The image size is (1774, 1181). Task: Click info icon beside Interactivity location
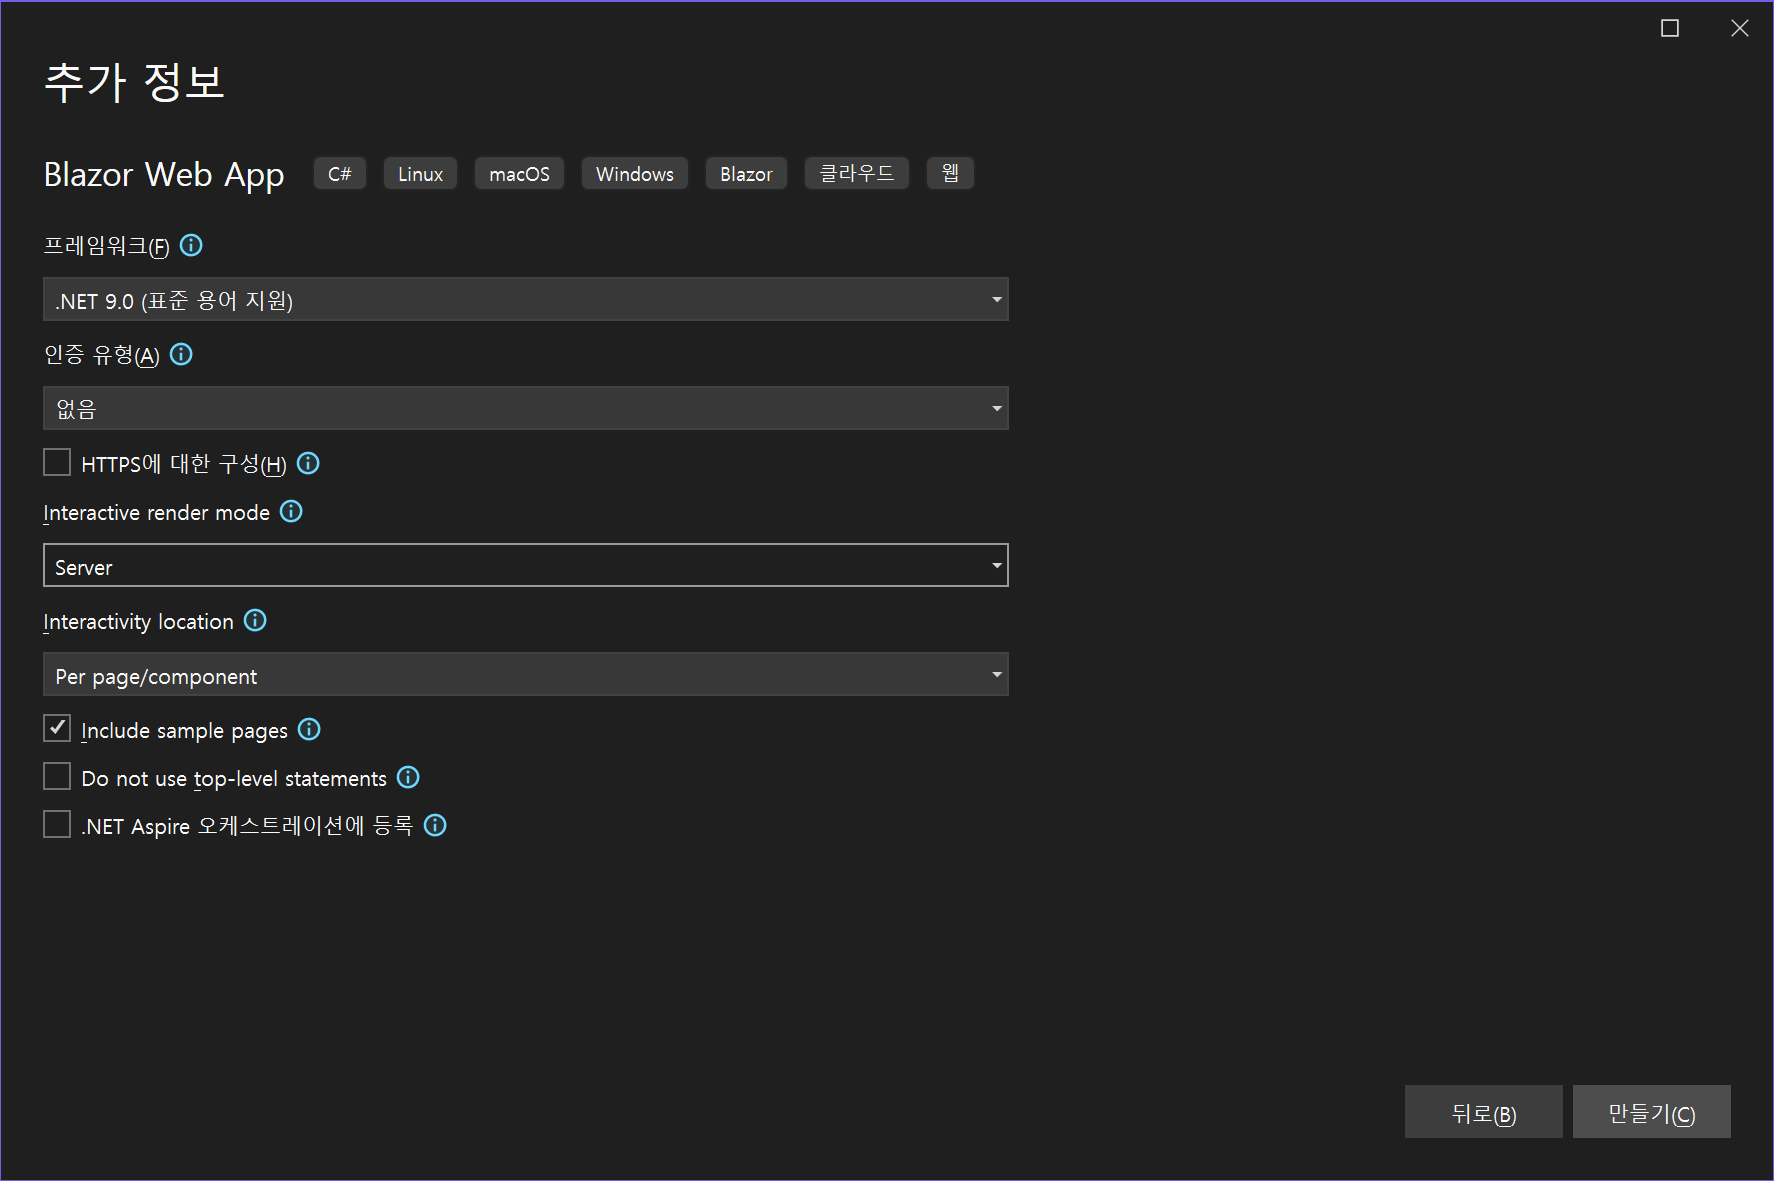coord(255,621)
